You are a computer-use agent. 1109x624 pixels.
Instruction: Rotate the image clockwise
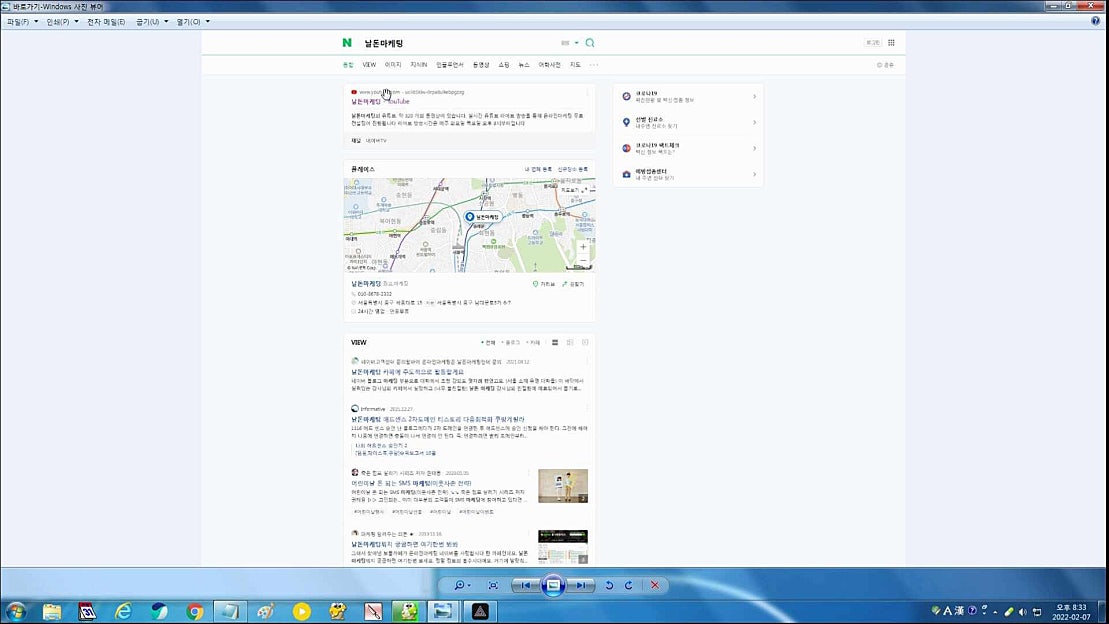628,585
